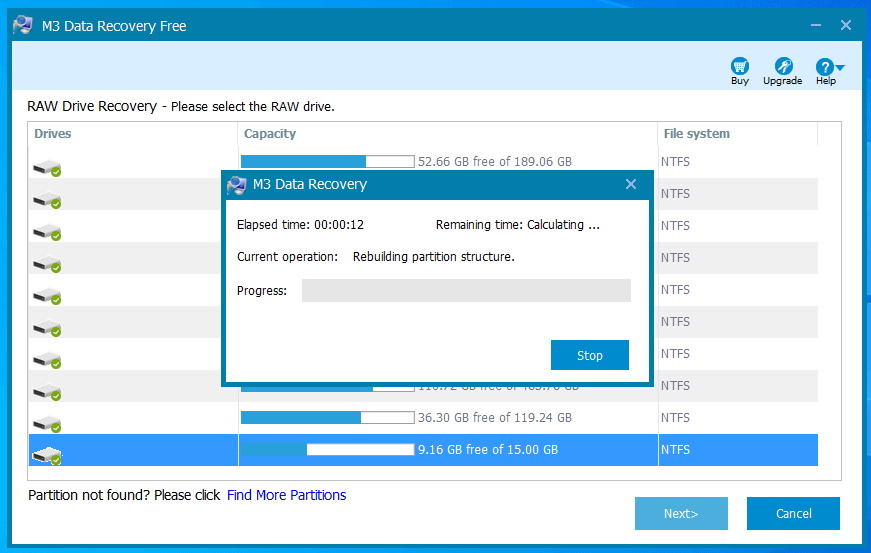Click NTFS in the highlighted 15.00 GB row

675,450
